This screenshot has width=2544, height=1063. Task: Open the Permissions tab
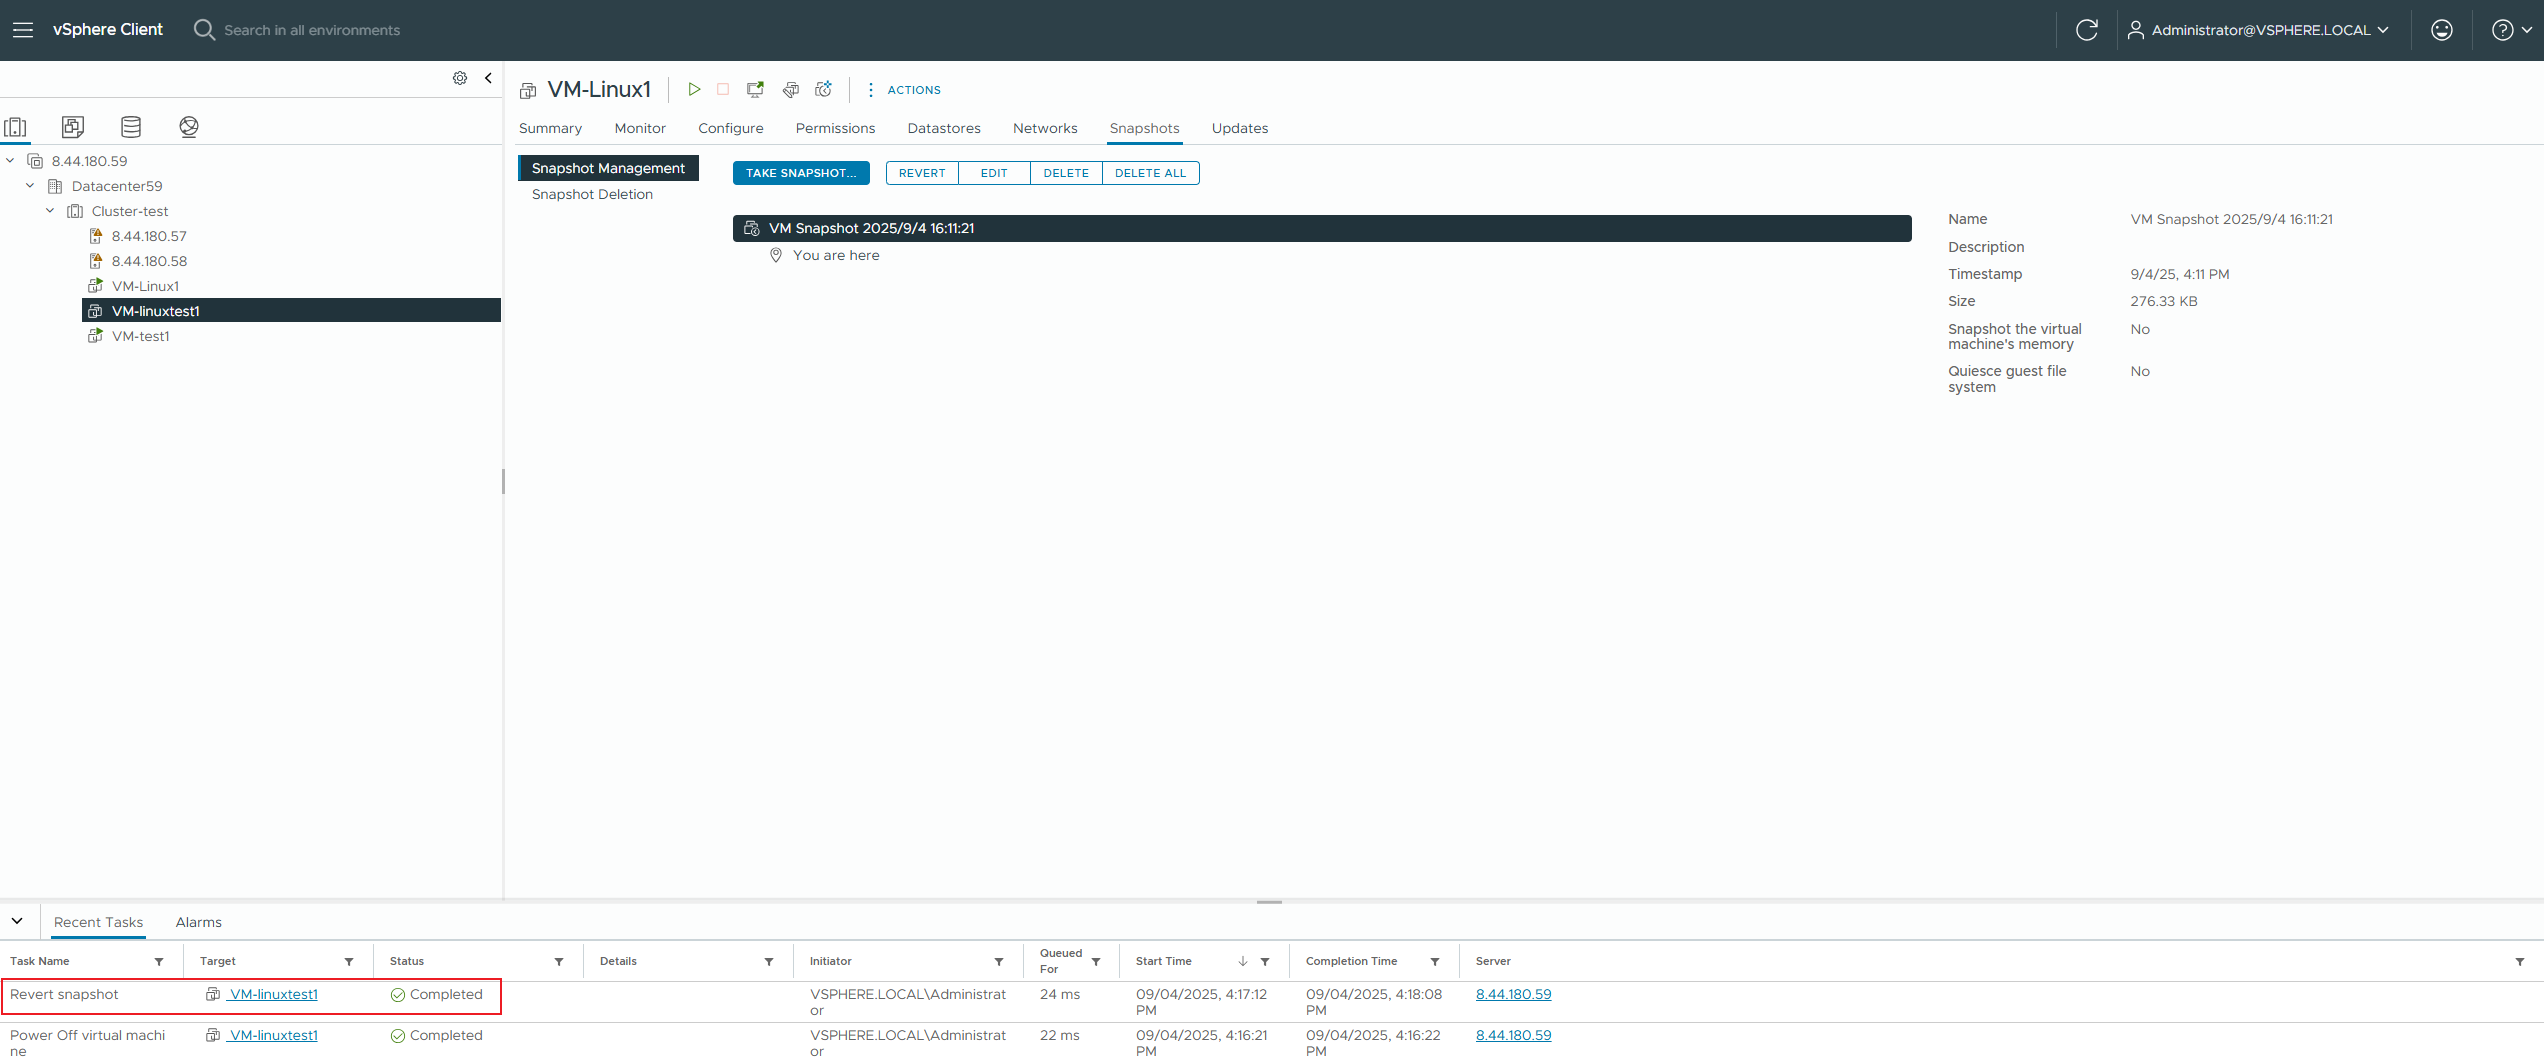pos(835,128)
